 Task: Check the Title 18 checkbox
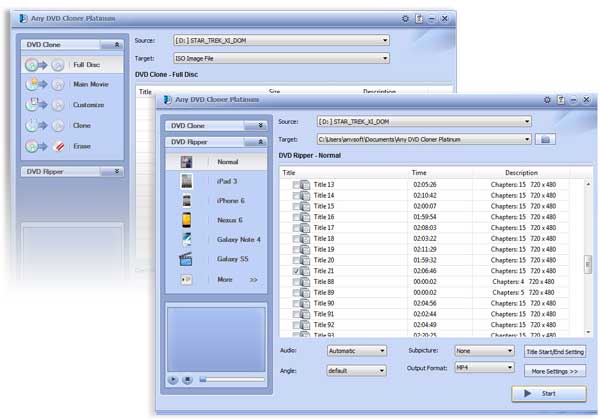[x=296, y=239]
